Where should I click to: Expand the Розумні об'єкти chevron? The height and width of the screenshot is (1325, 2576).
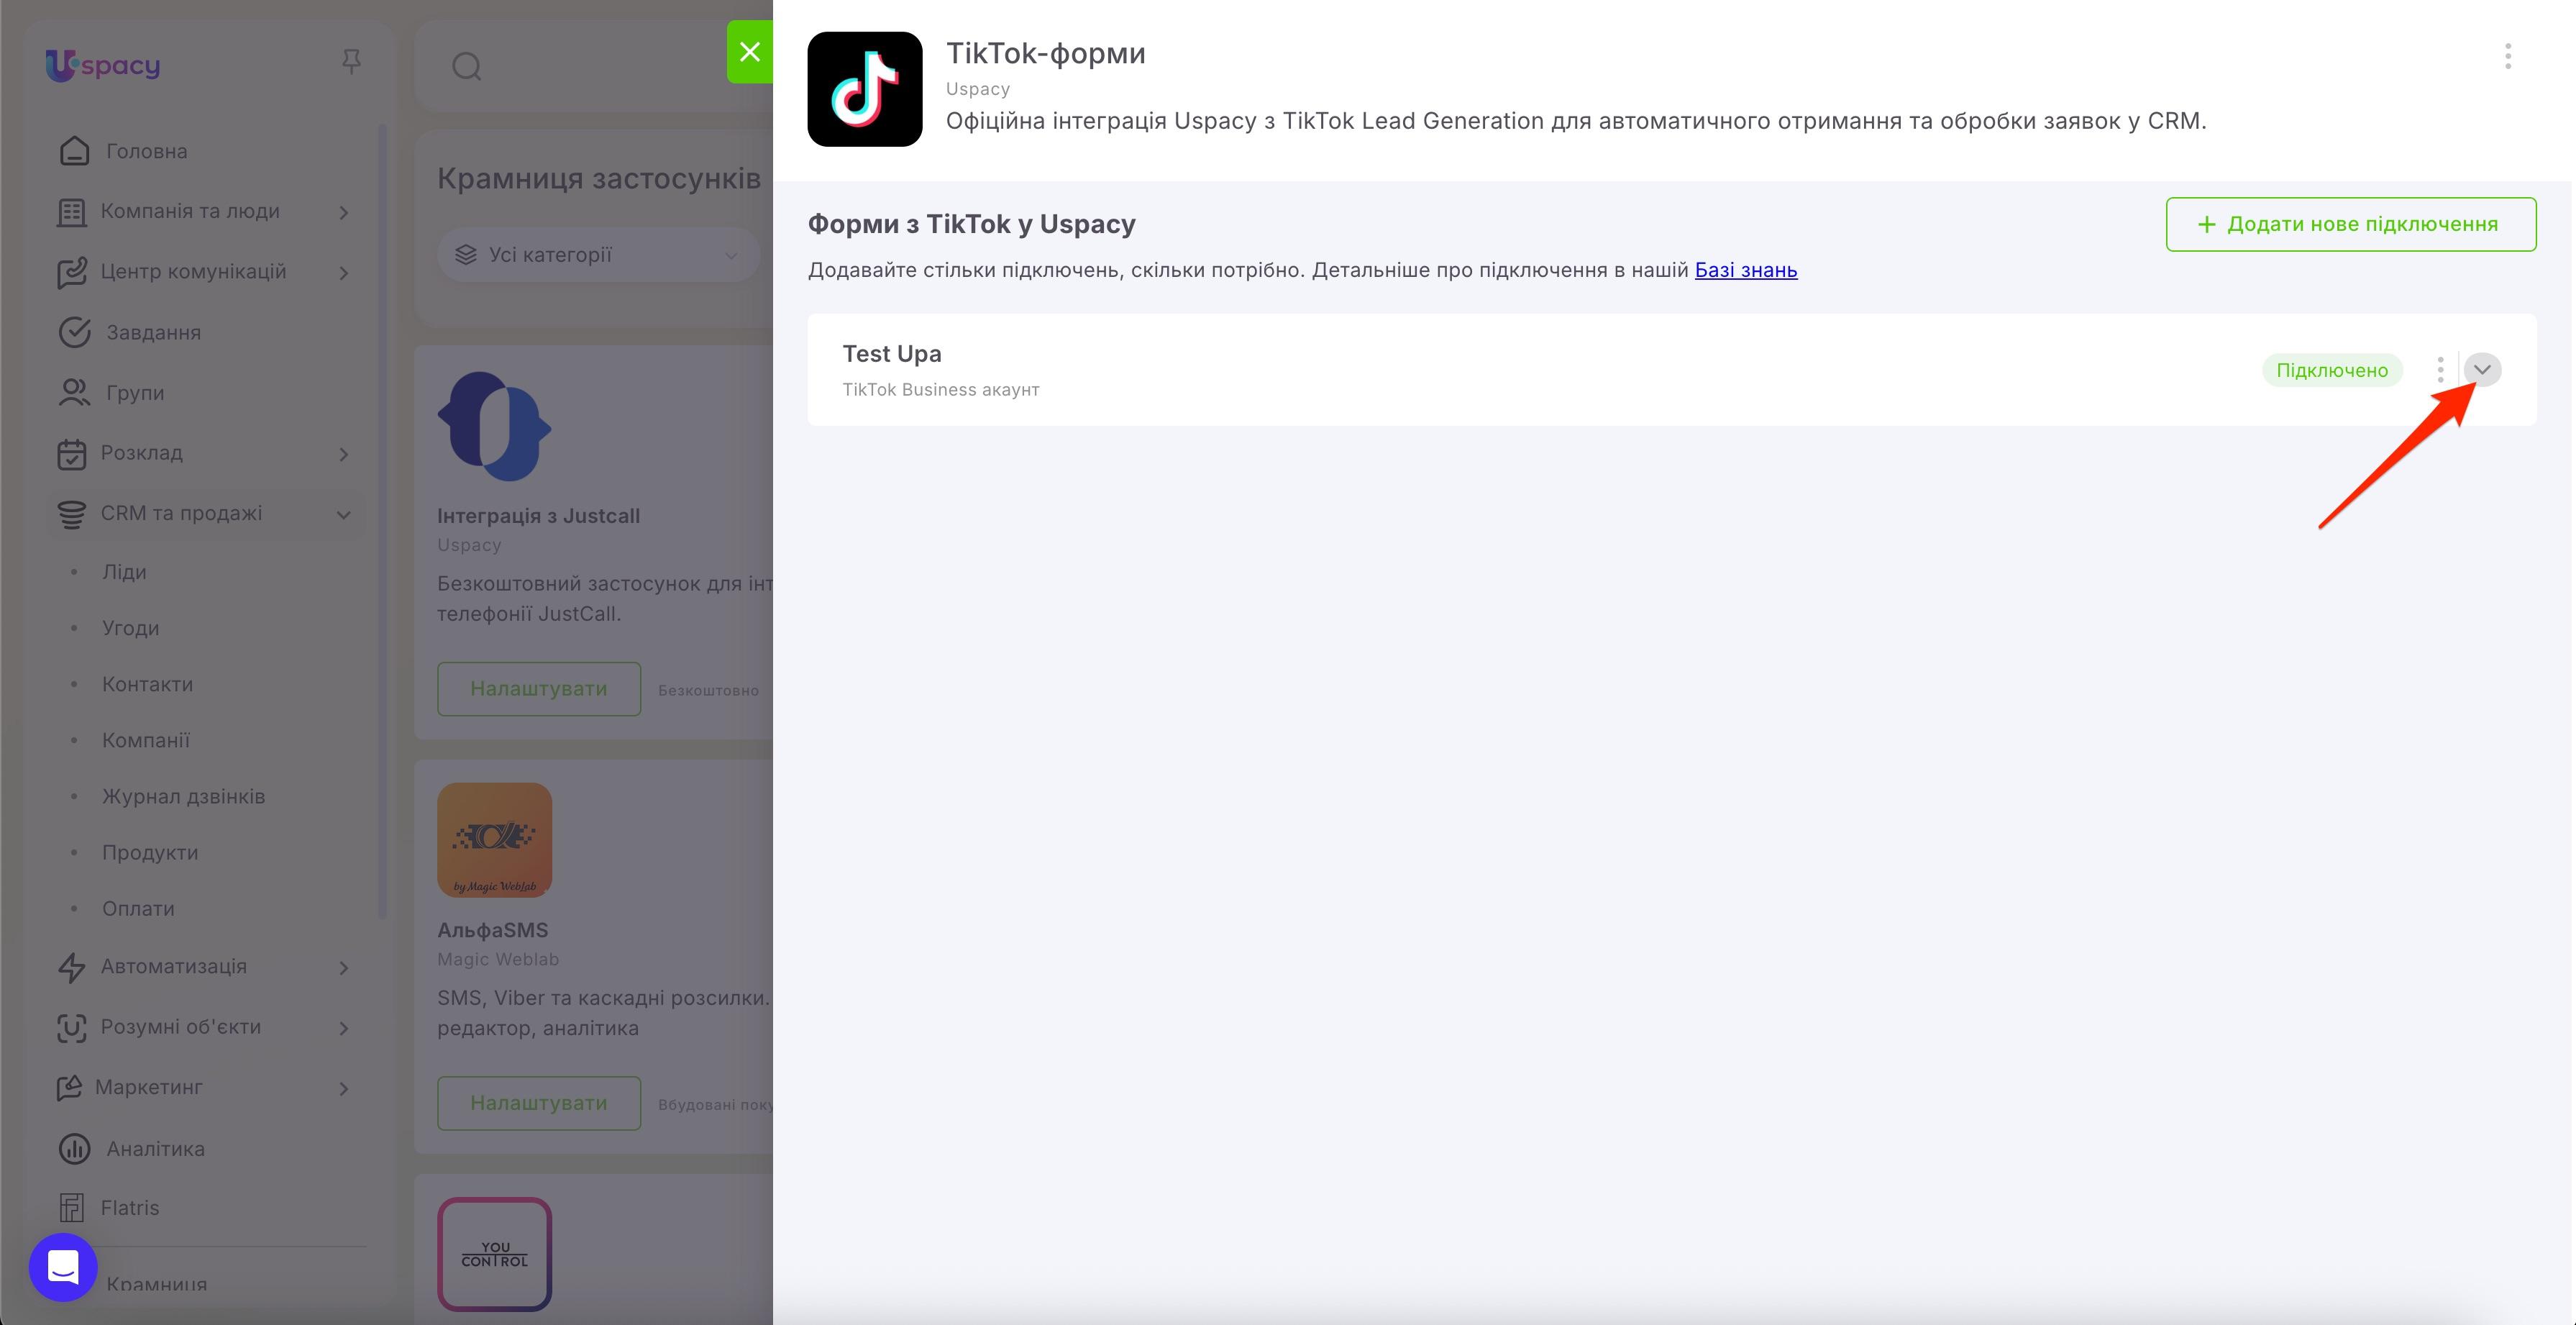[344, 1028]
